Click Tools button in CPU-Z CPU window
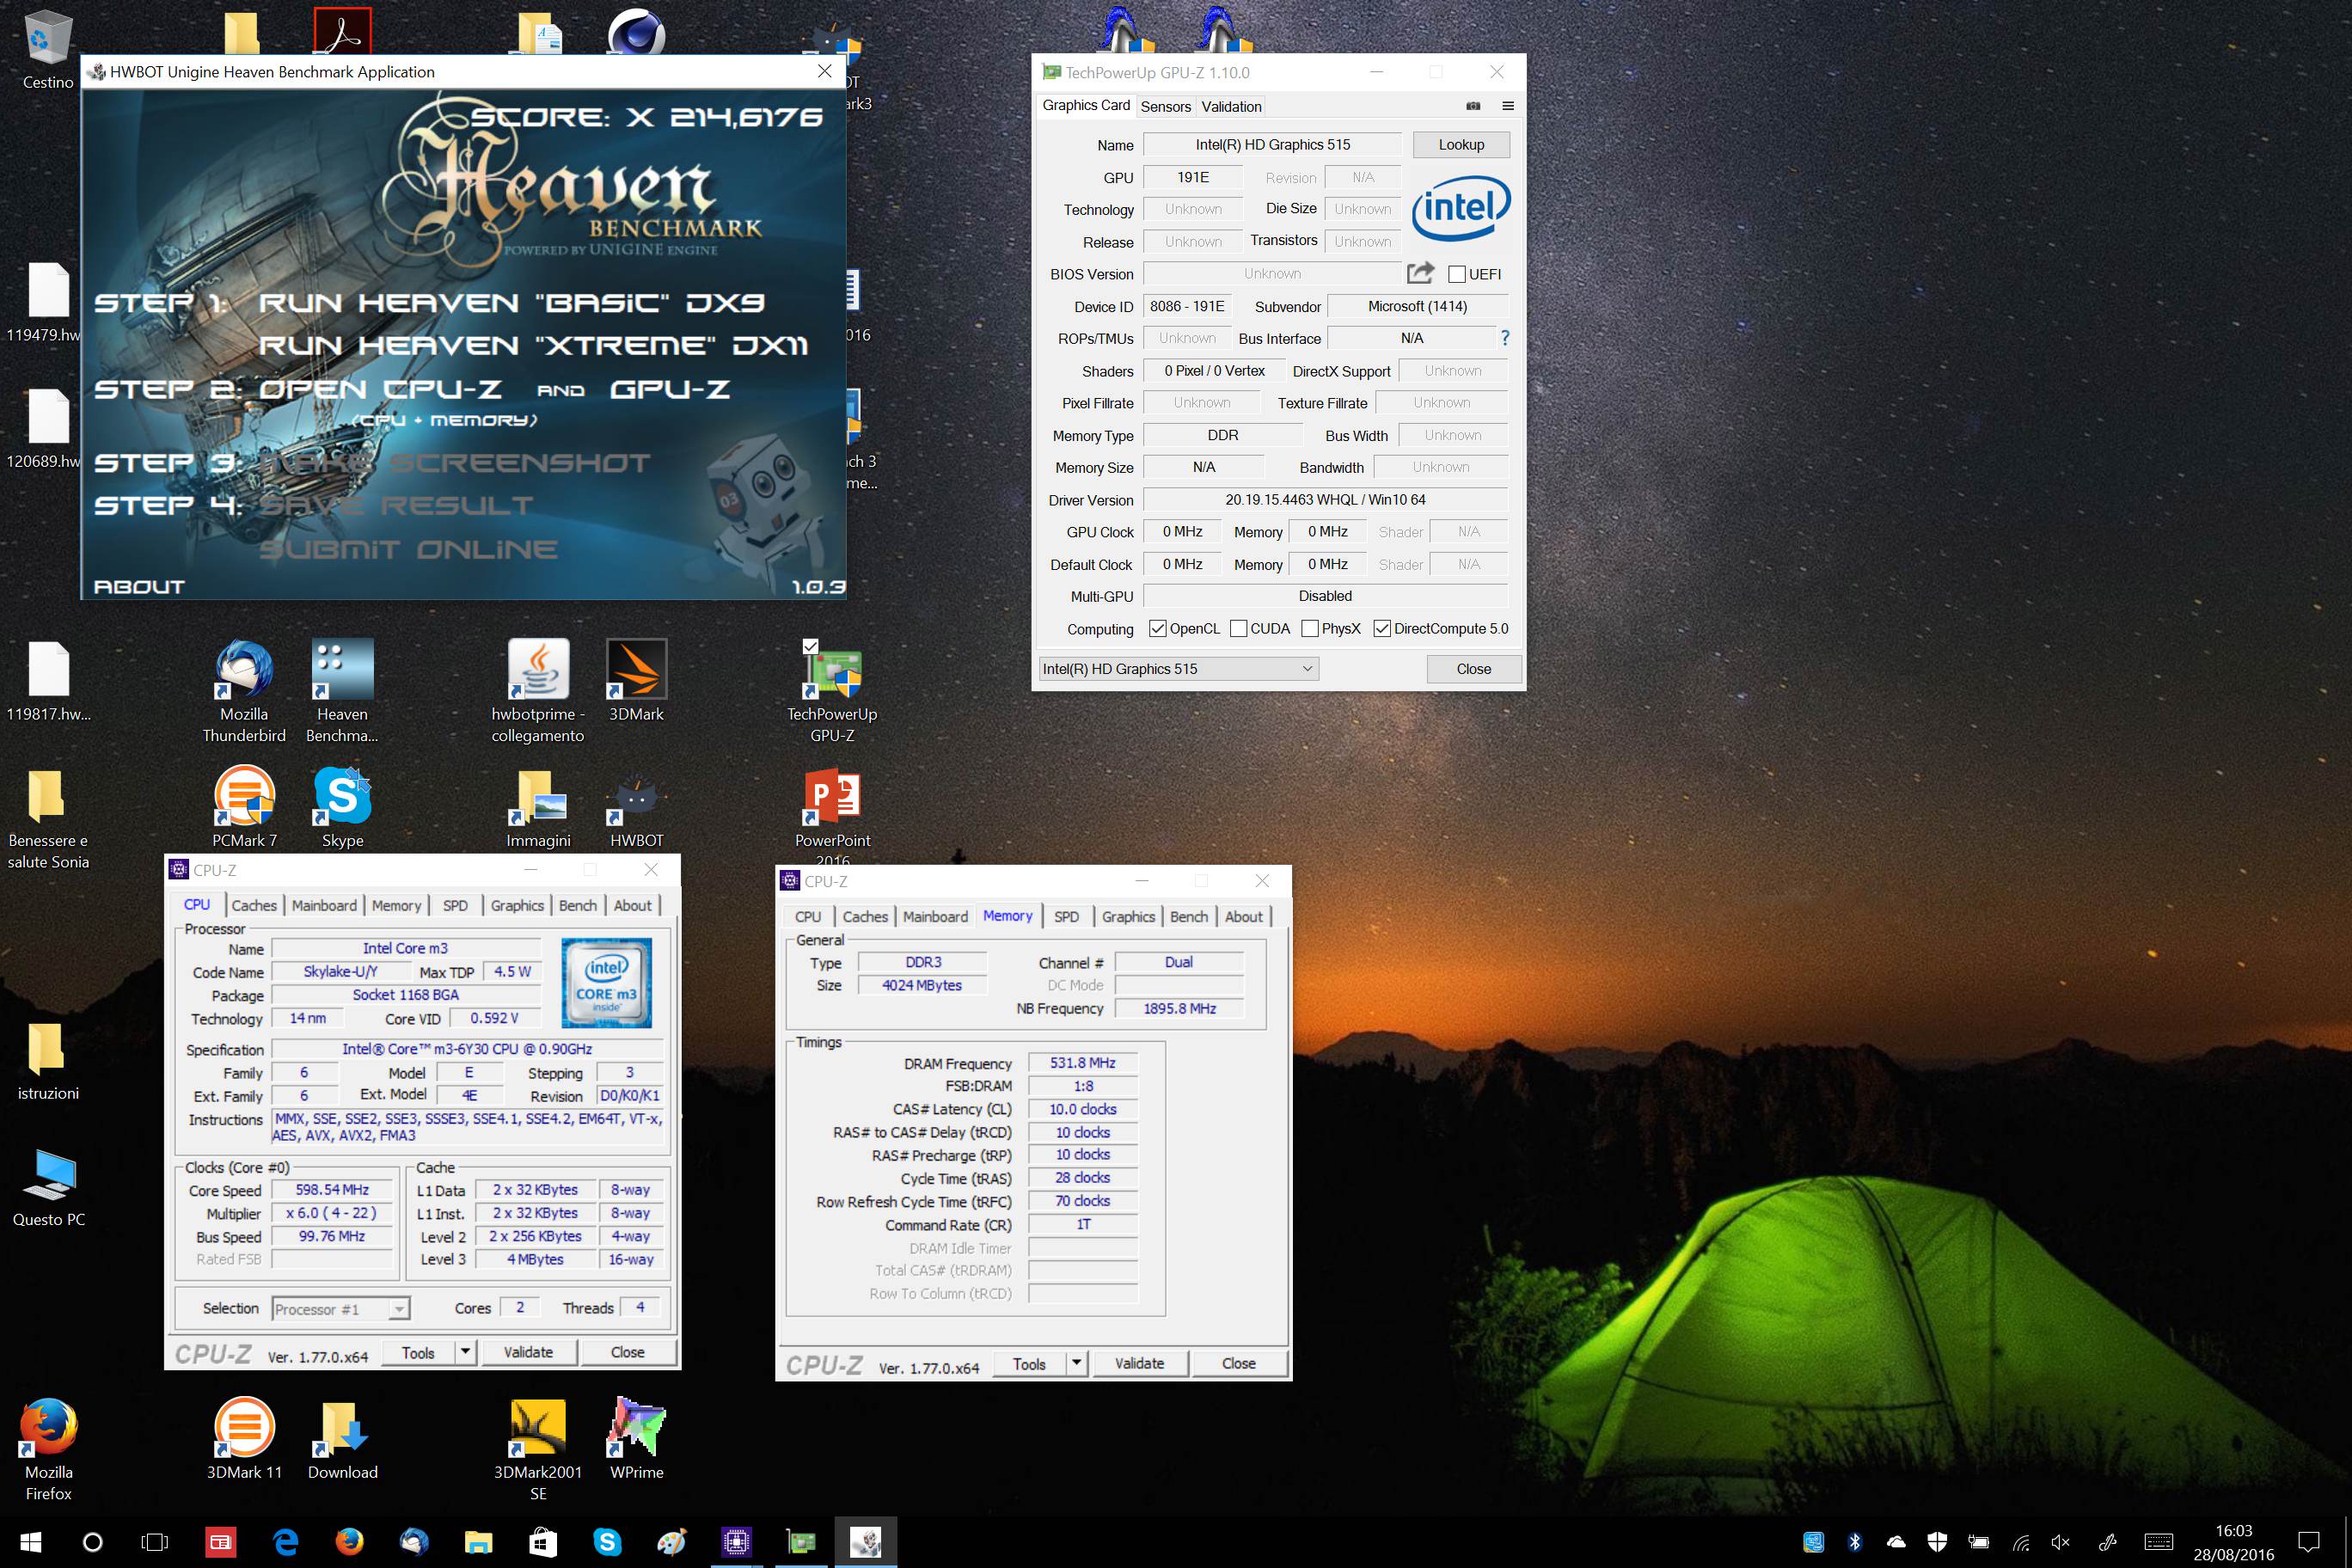Screen dimensions: 2352x1568 418,1351
